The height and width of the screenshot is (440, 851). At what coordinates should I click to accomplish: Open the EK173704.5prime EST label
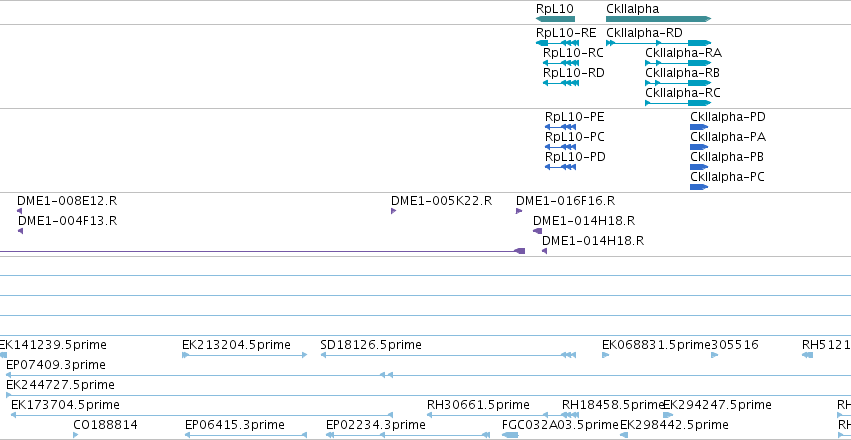pyautogui.click(x=65, y=405)
